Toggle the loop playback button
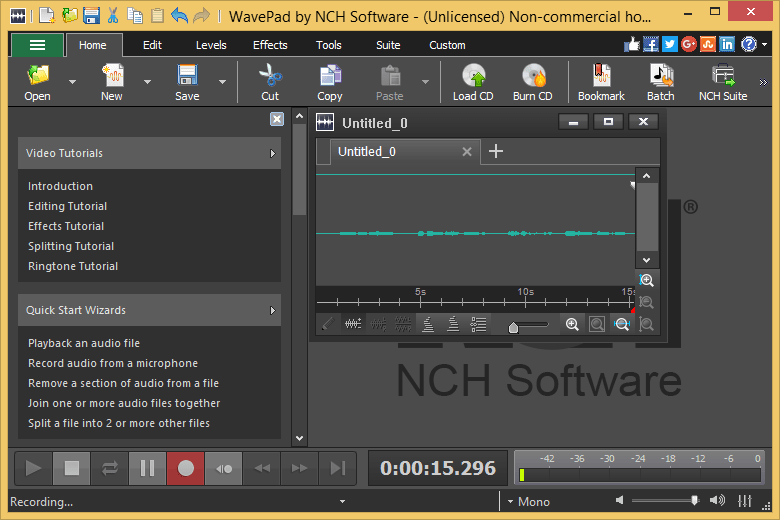780x520 pixels. coord(109,468)
